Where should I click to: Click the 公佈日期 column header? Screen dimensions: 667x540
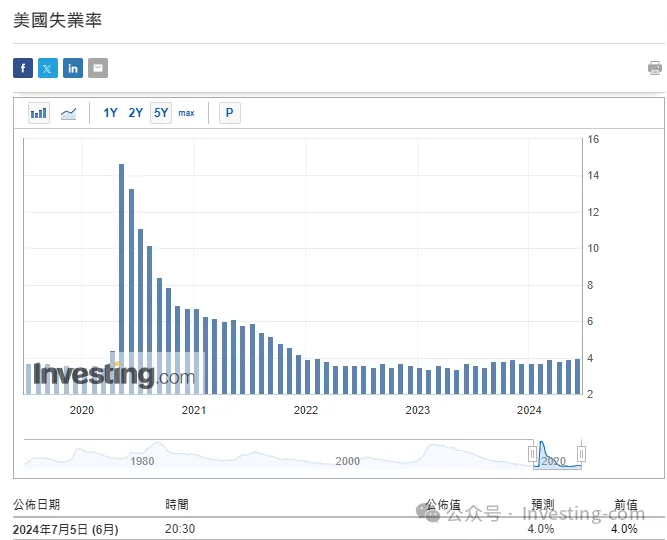point(36,505)
